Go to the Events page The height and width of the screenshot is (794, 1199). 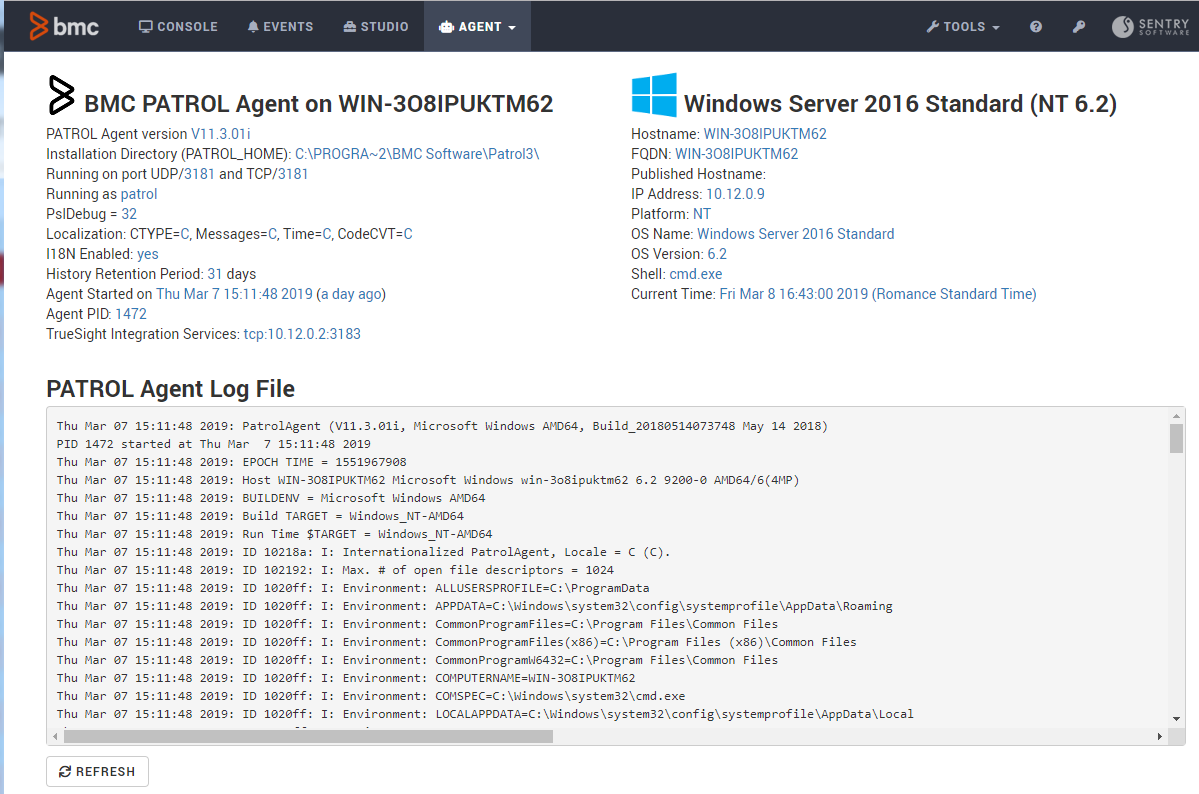point(280,27)
